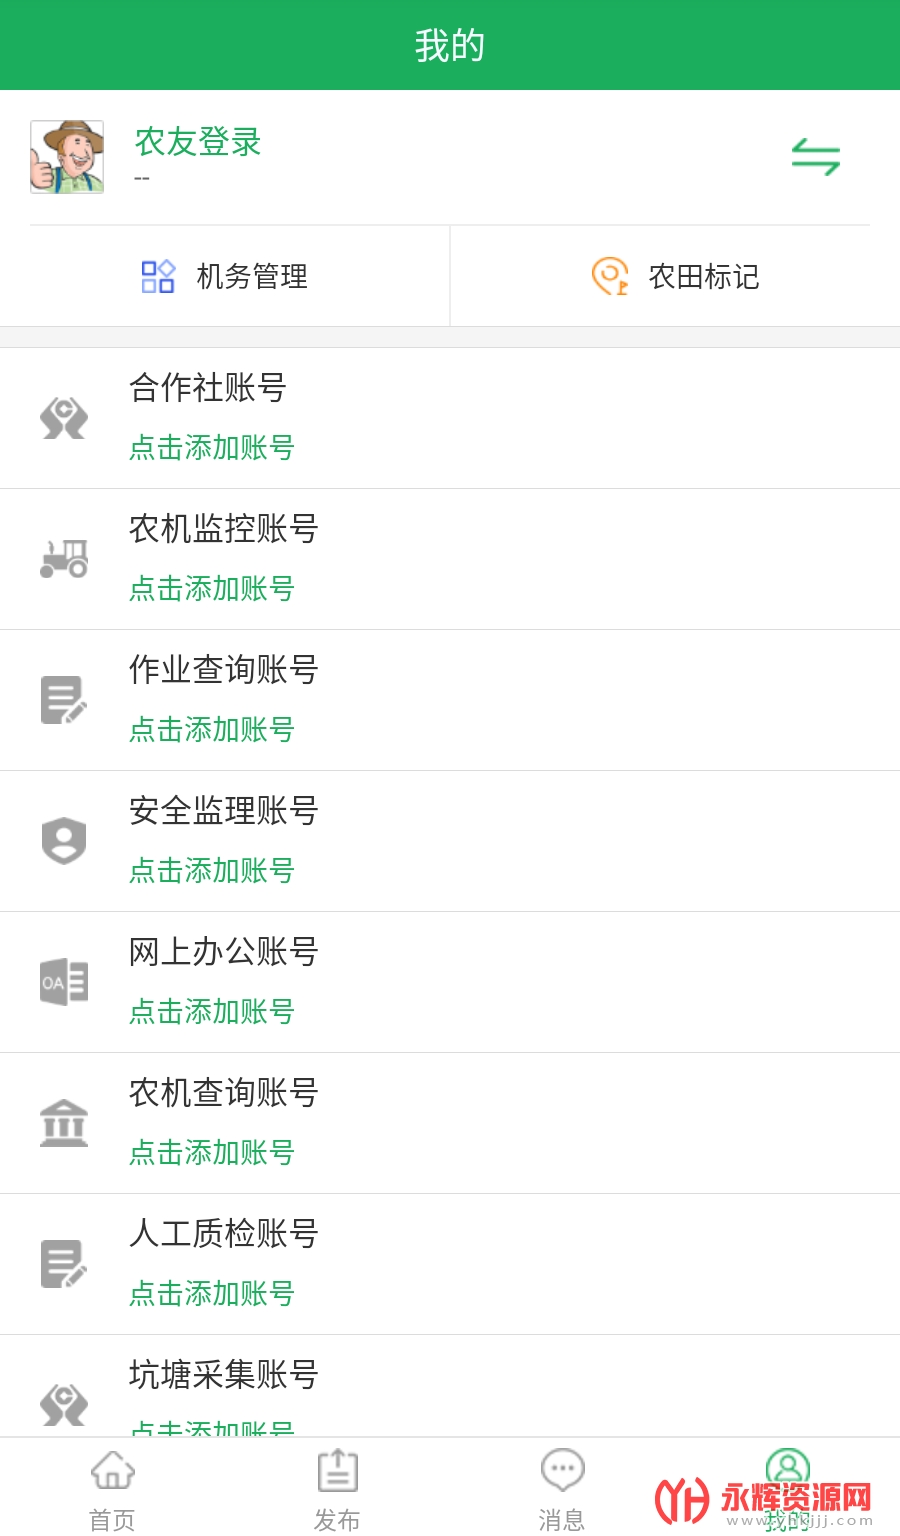Click the edit icon for 人工质检账号
This screenshot has width=900, height=1536.
(x=64, y=1264)
